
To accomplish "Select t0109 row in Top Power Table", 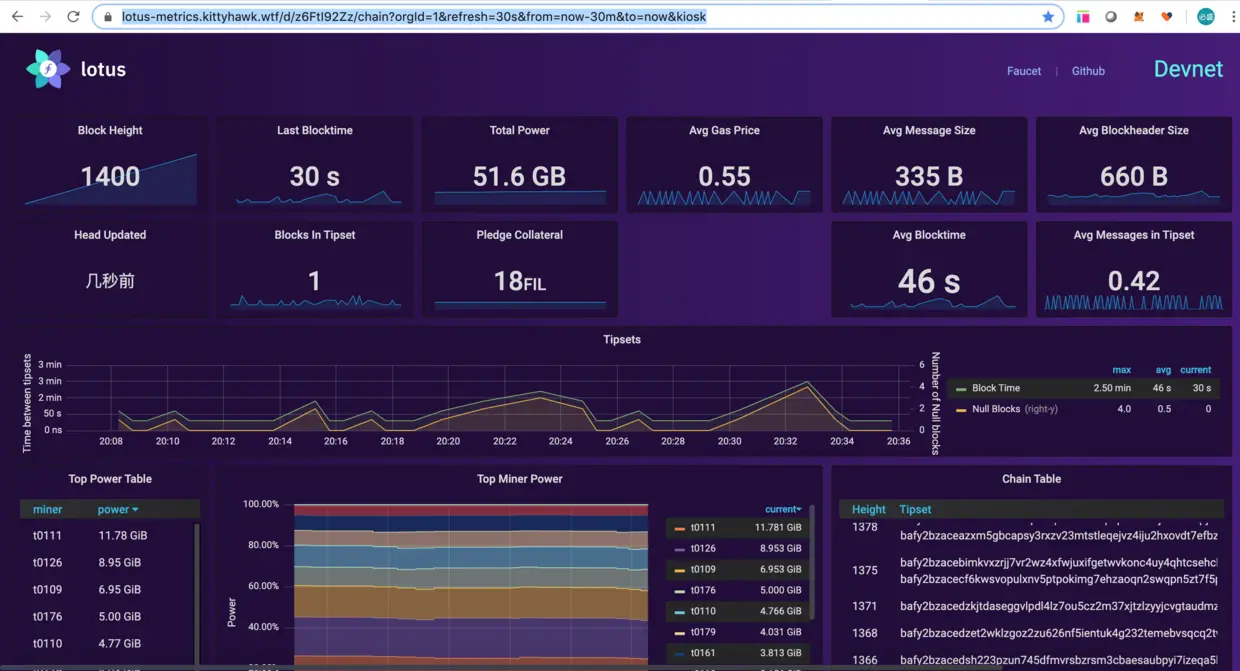I will tap(110, 589).
